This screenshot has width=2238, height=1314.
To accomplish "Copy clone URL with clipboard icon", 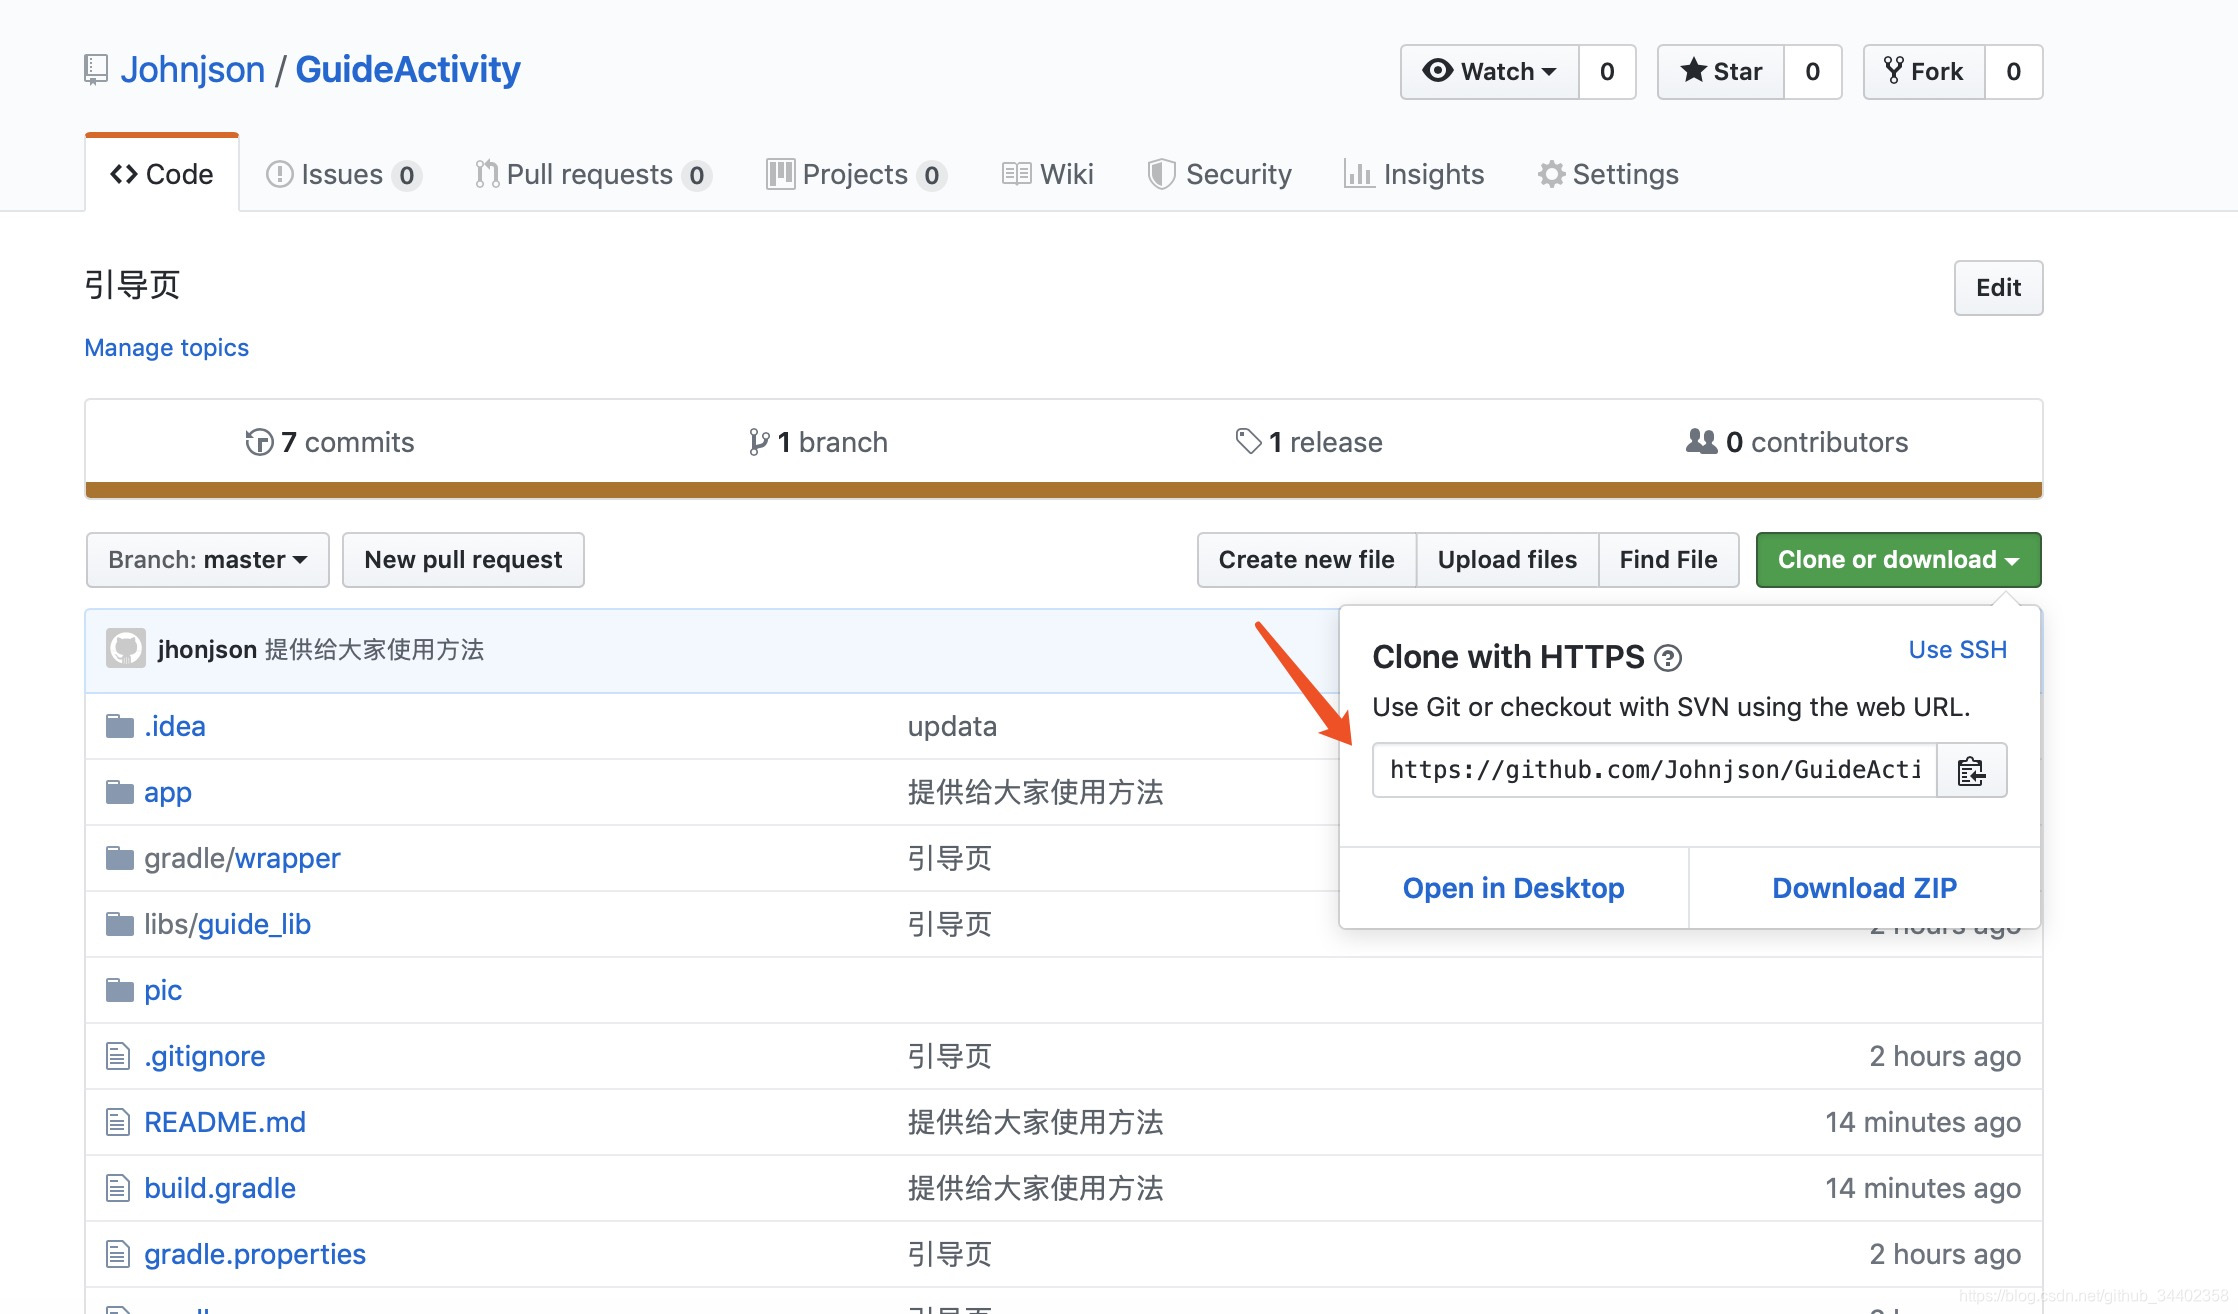I will (1971, 770).
